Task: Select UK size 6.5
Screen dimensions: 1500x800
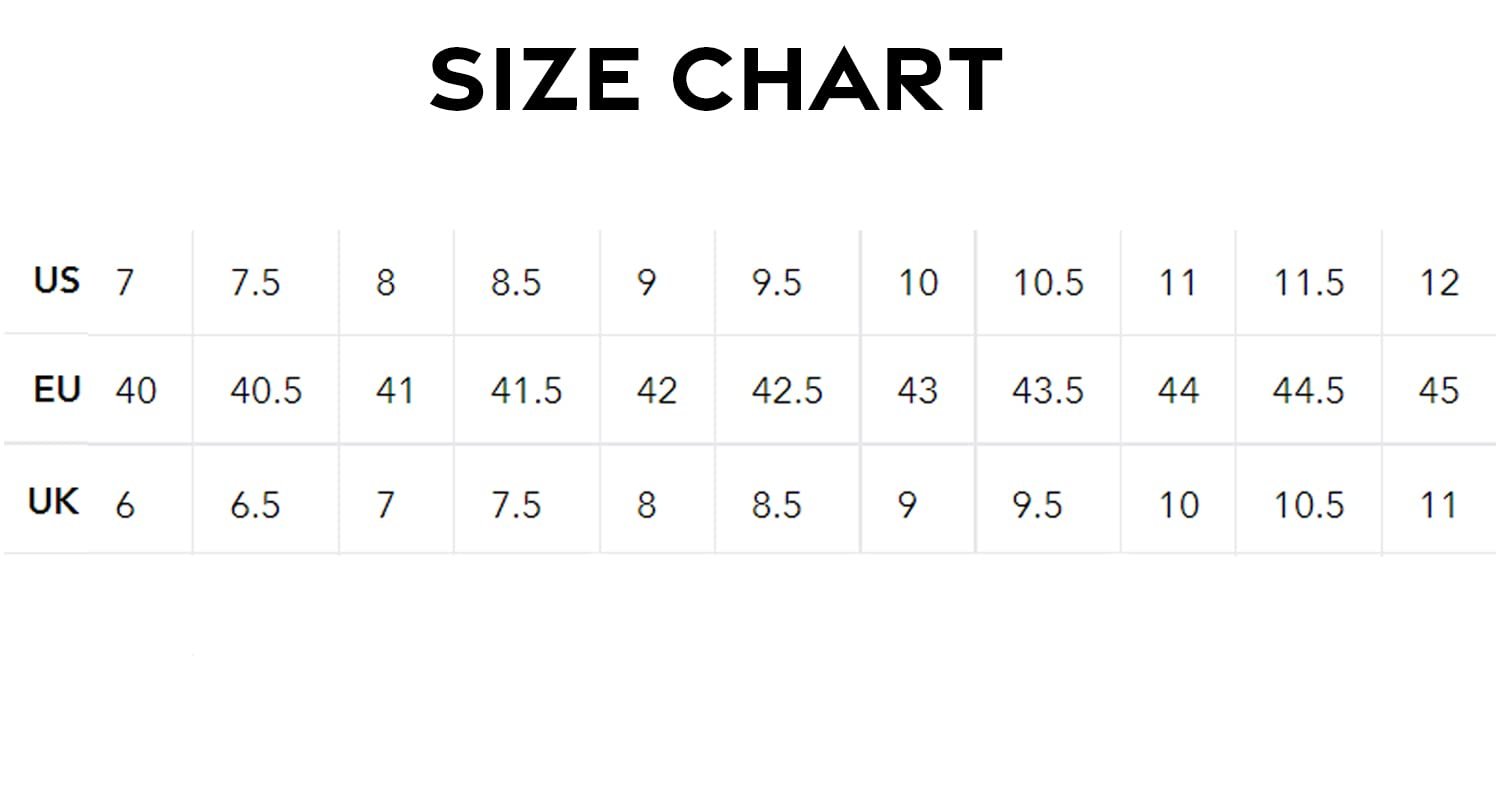Action: pyautogui.click(x=255, y=505)
